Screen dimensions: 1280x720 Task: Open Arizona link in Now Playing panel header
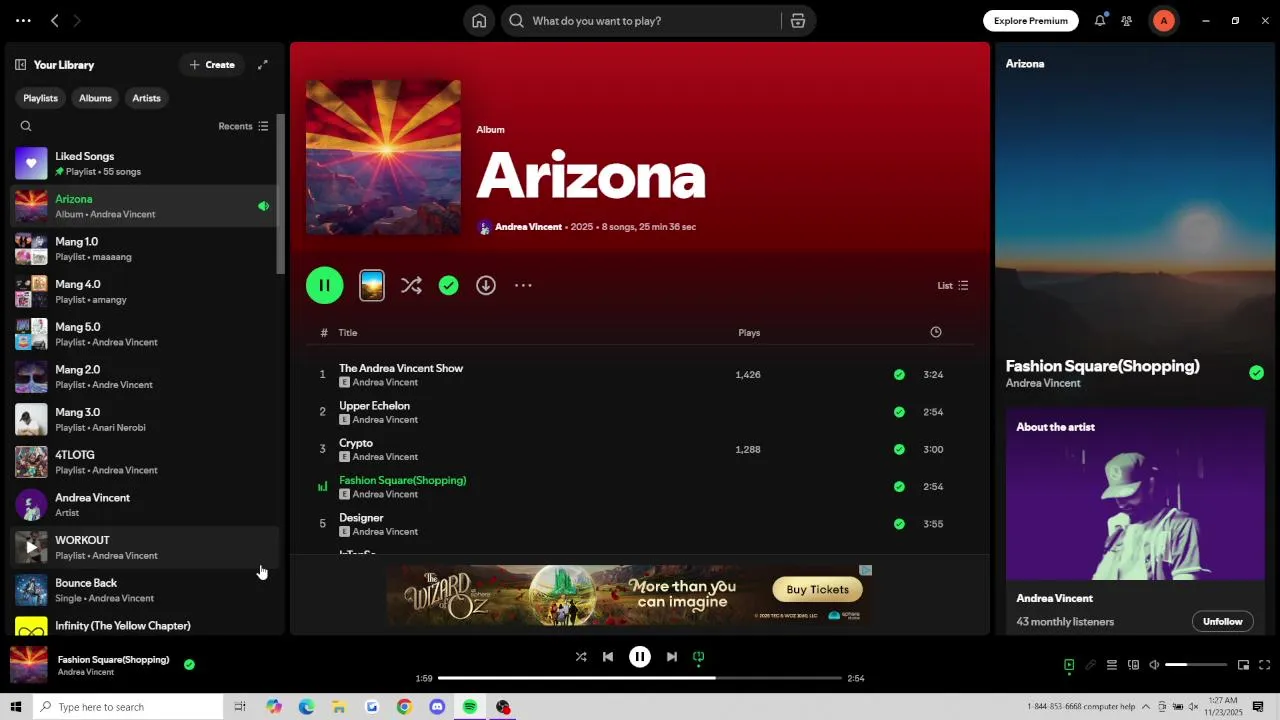pos(1025,64)
